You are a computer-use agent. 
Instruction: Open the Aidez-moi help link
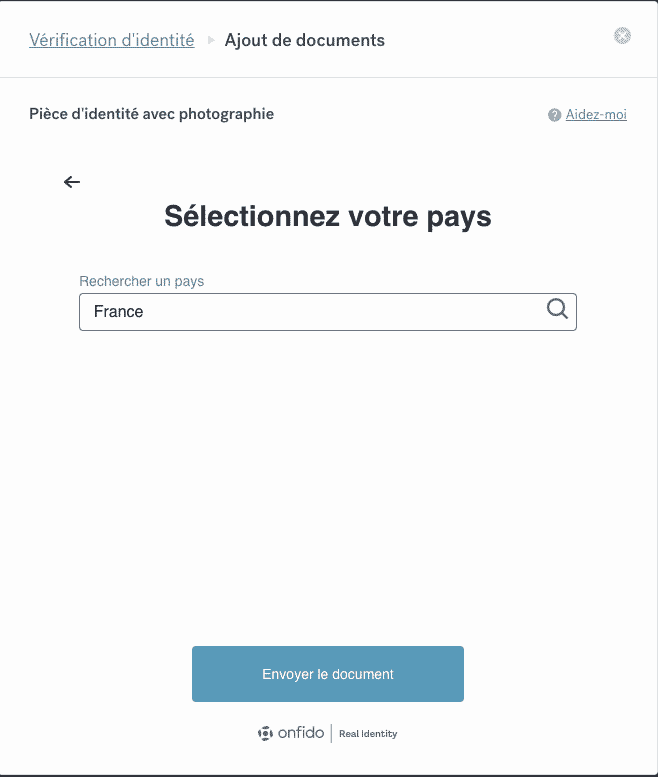point(596,114)
